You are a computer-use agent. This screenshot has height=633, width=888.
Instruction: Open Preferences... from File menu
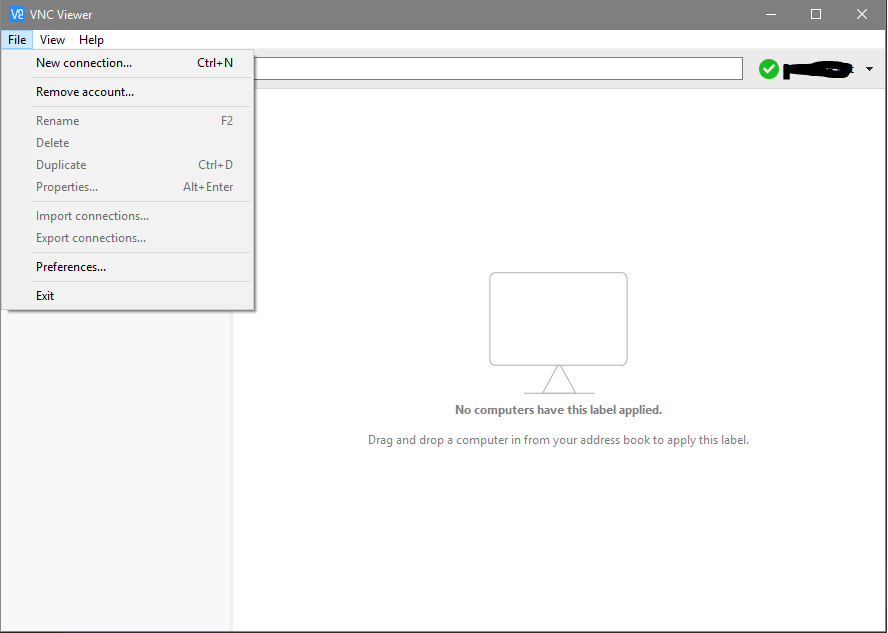(x=128, y=267)
